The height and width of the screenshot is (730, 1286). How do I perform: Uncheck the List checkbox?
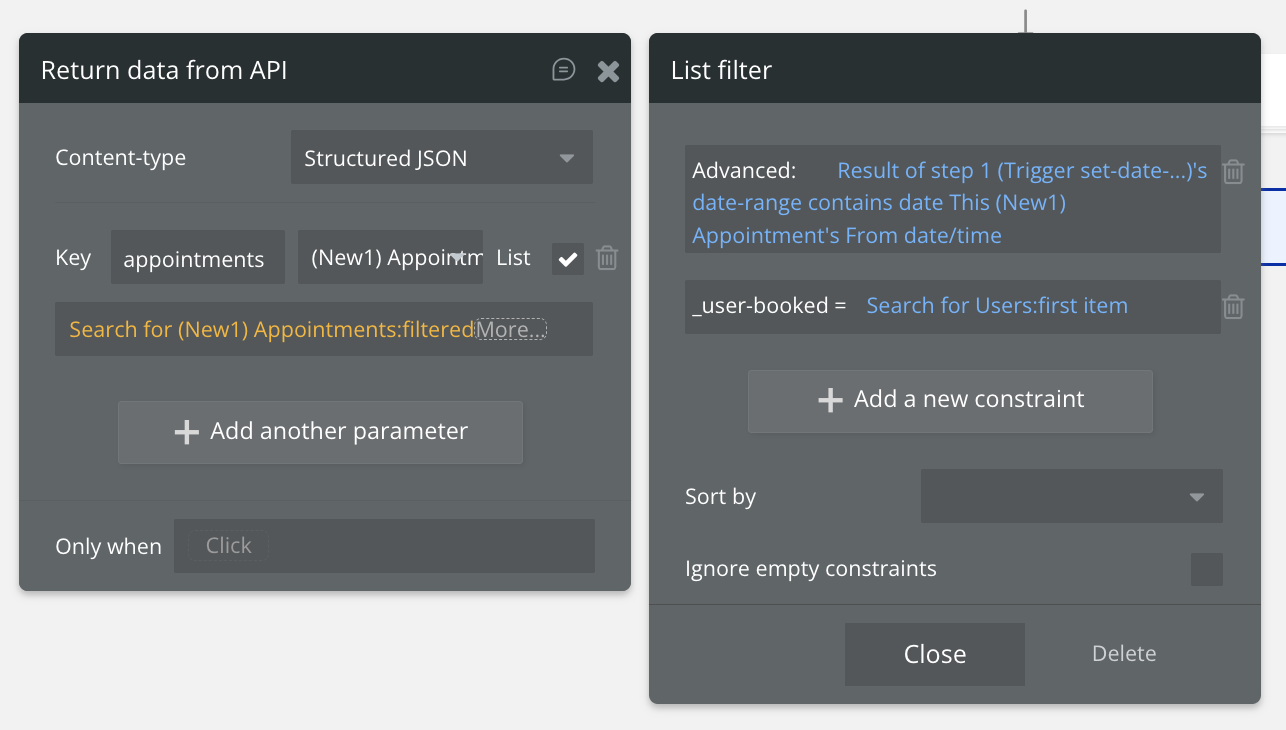[x=568, y=259]
